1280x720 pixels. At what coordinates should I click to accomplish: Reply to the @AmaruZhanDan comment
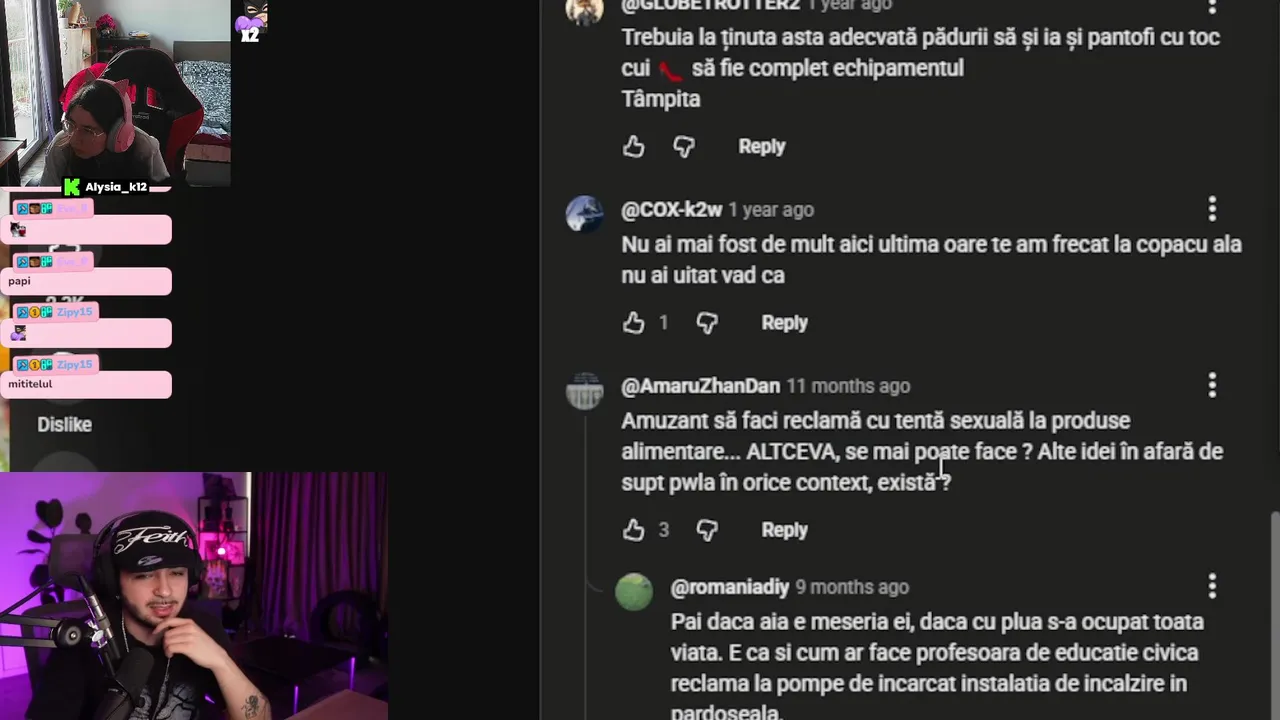tap(785, 530)
